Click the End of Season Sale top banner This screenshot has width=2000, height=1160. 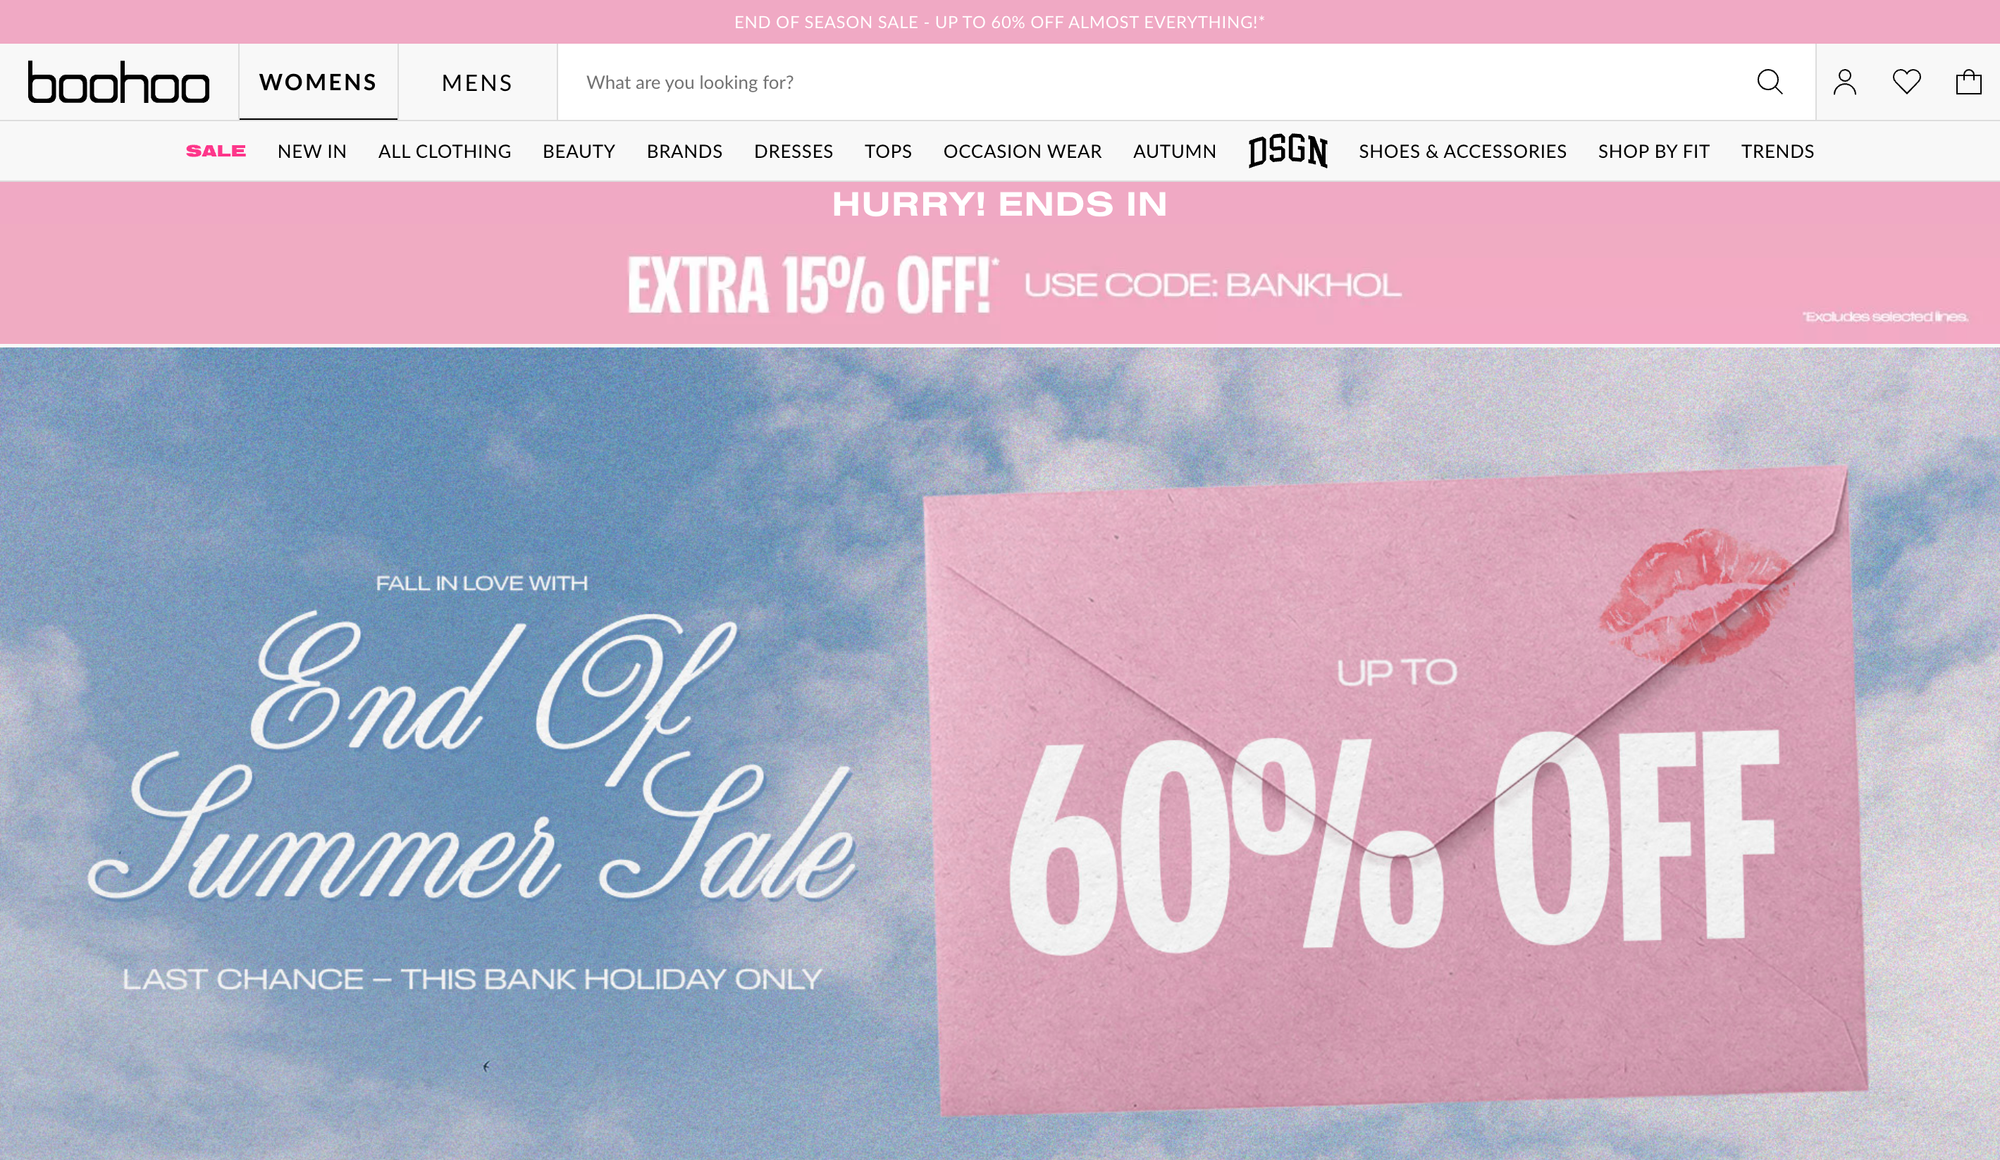pyautogui.click(x=1000, y=22)
